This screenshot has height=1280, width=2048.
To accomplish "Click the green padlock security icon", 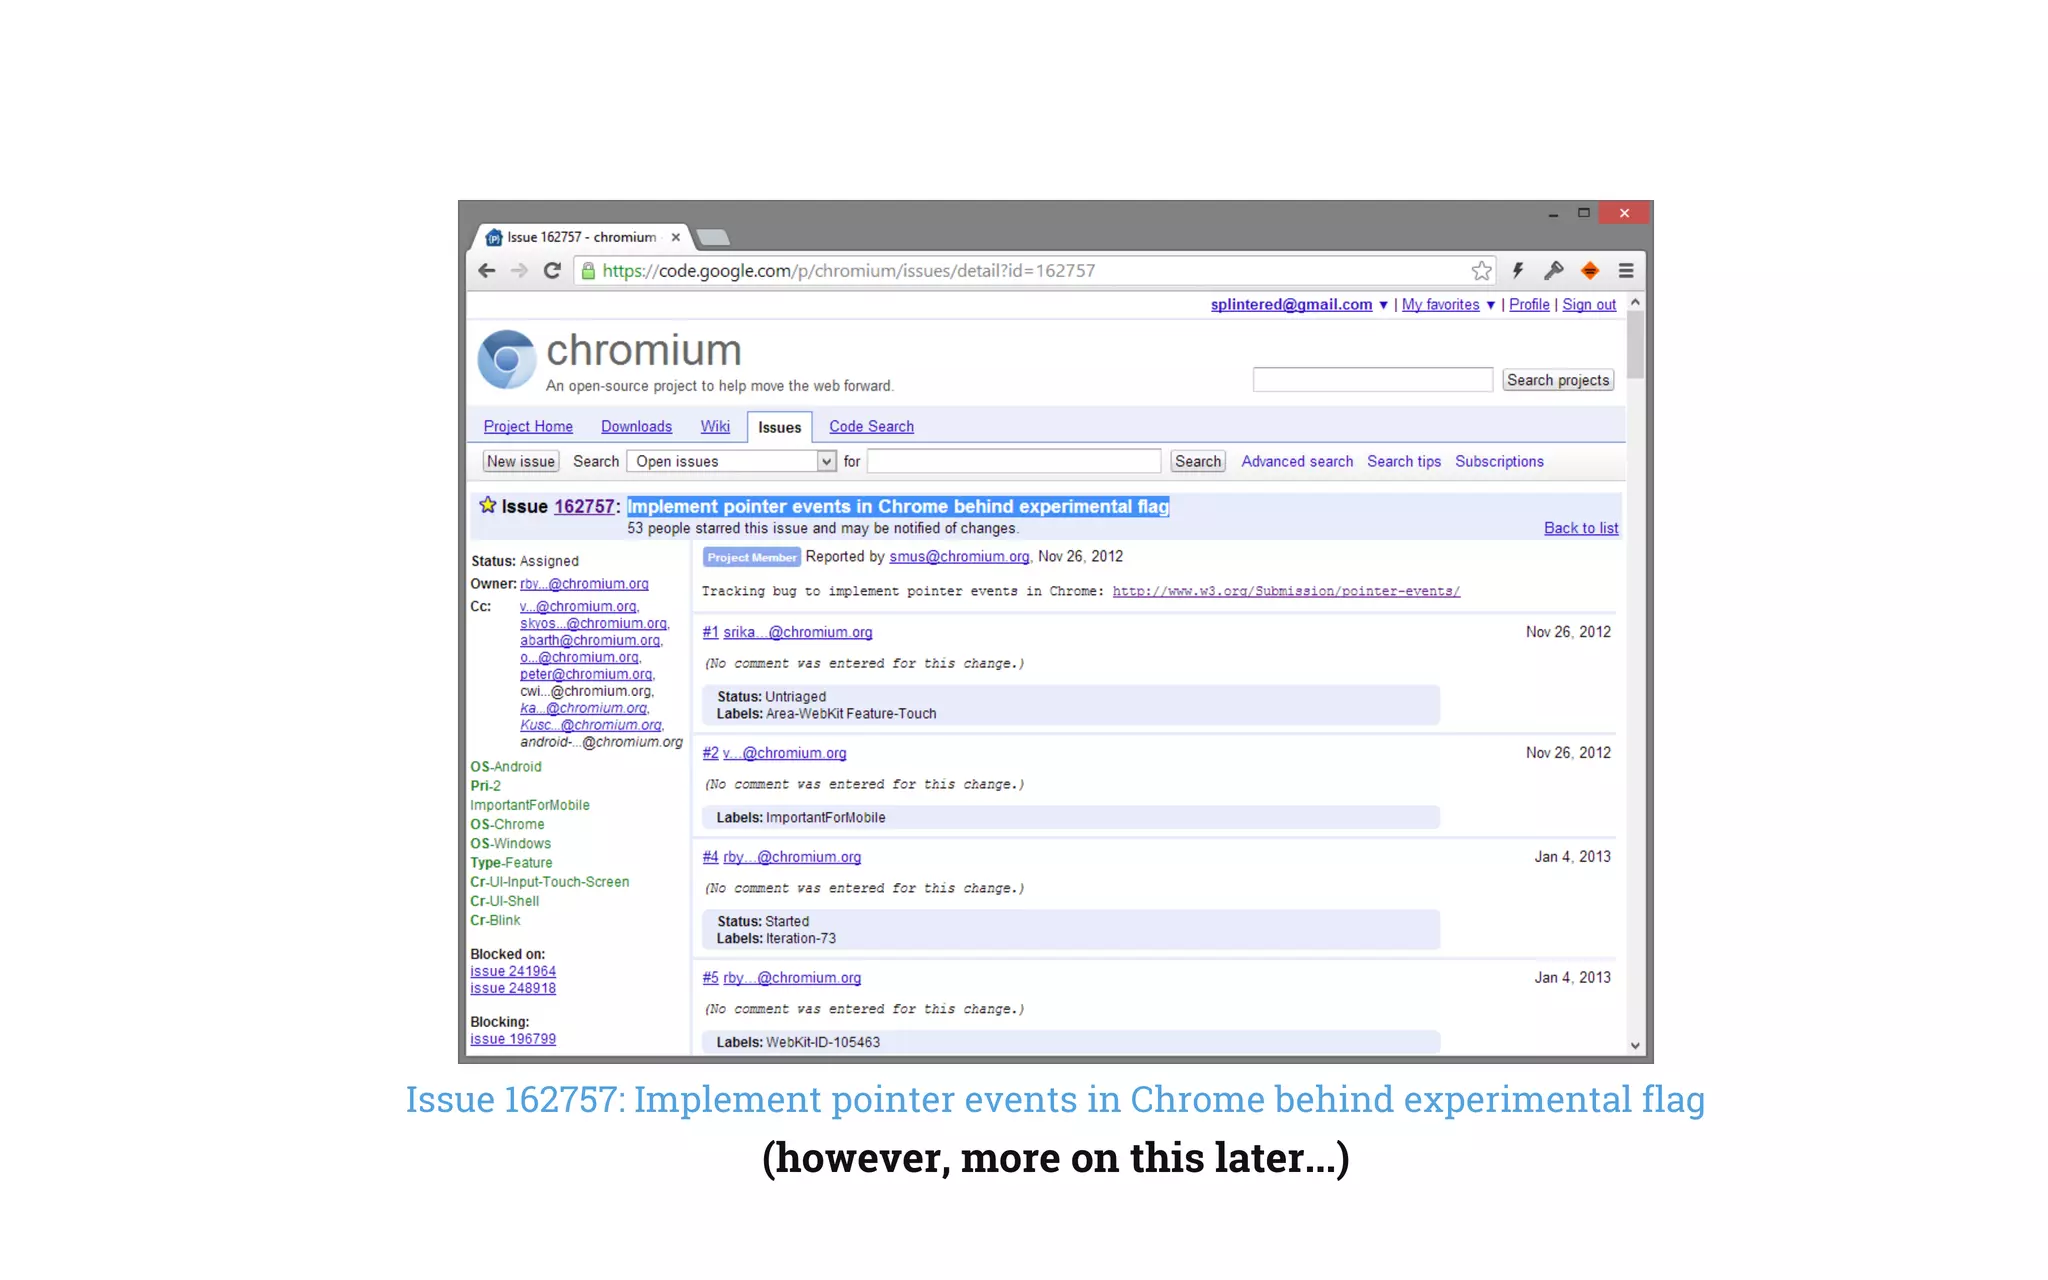I will (x=588, y=271).
